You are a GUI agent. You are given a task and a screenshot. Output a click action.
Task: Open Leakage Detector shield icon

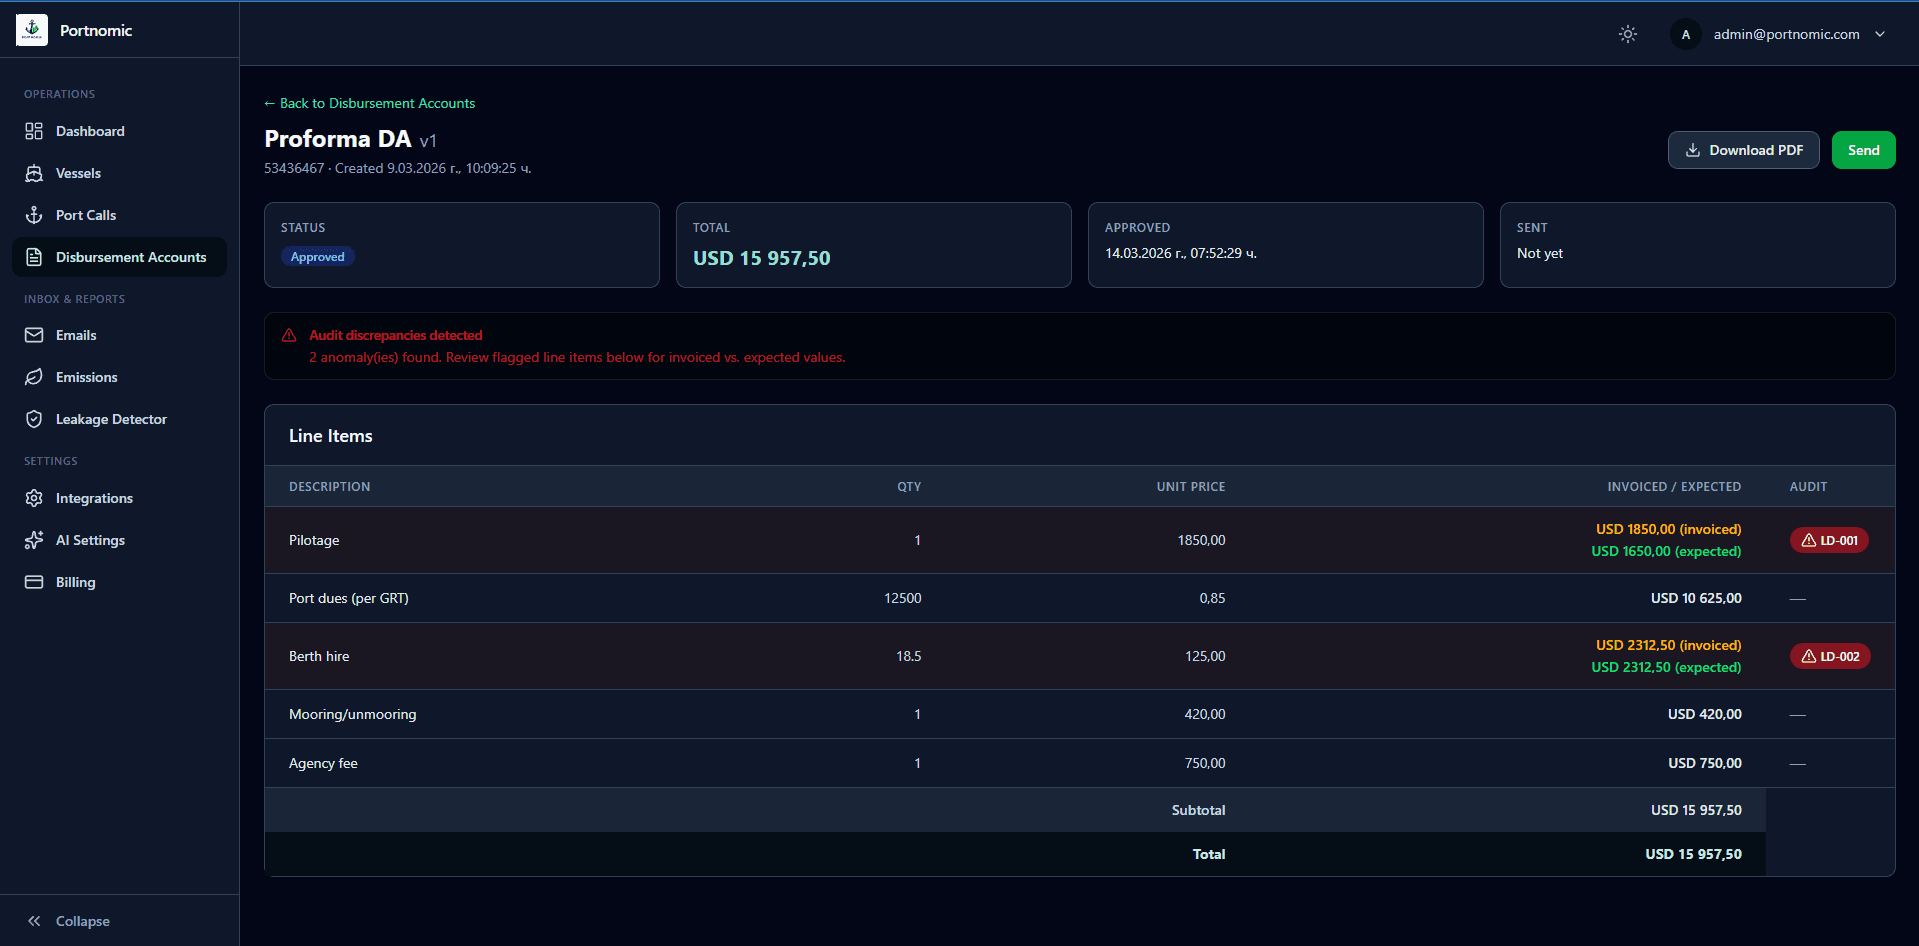(34, 419)
